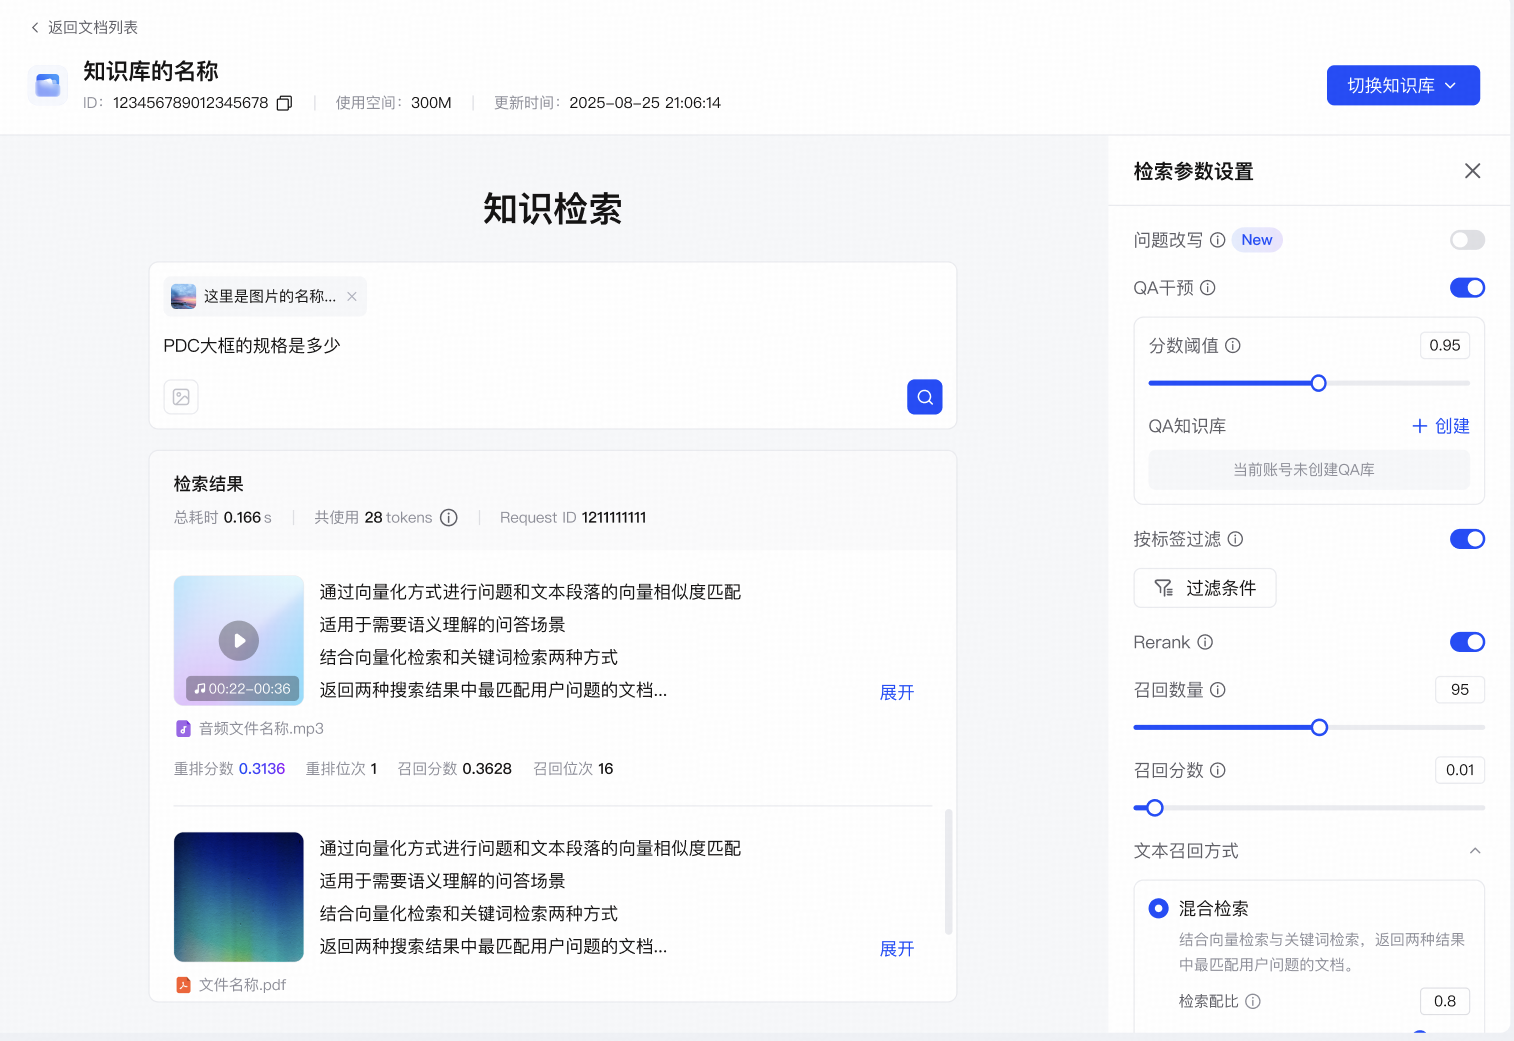Open the 过滤条件 filter button
This screenshot has height=1041, width=1514.
point(1204,588)
